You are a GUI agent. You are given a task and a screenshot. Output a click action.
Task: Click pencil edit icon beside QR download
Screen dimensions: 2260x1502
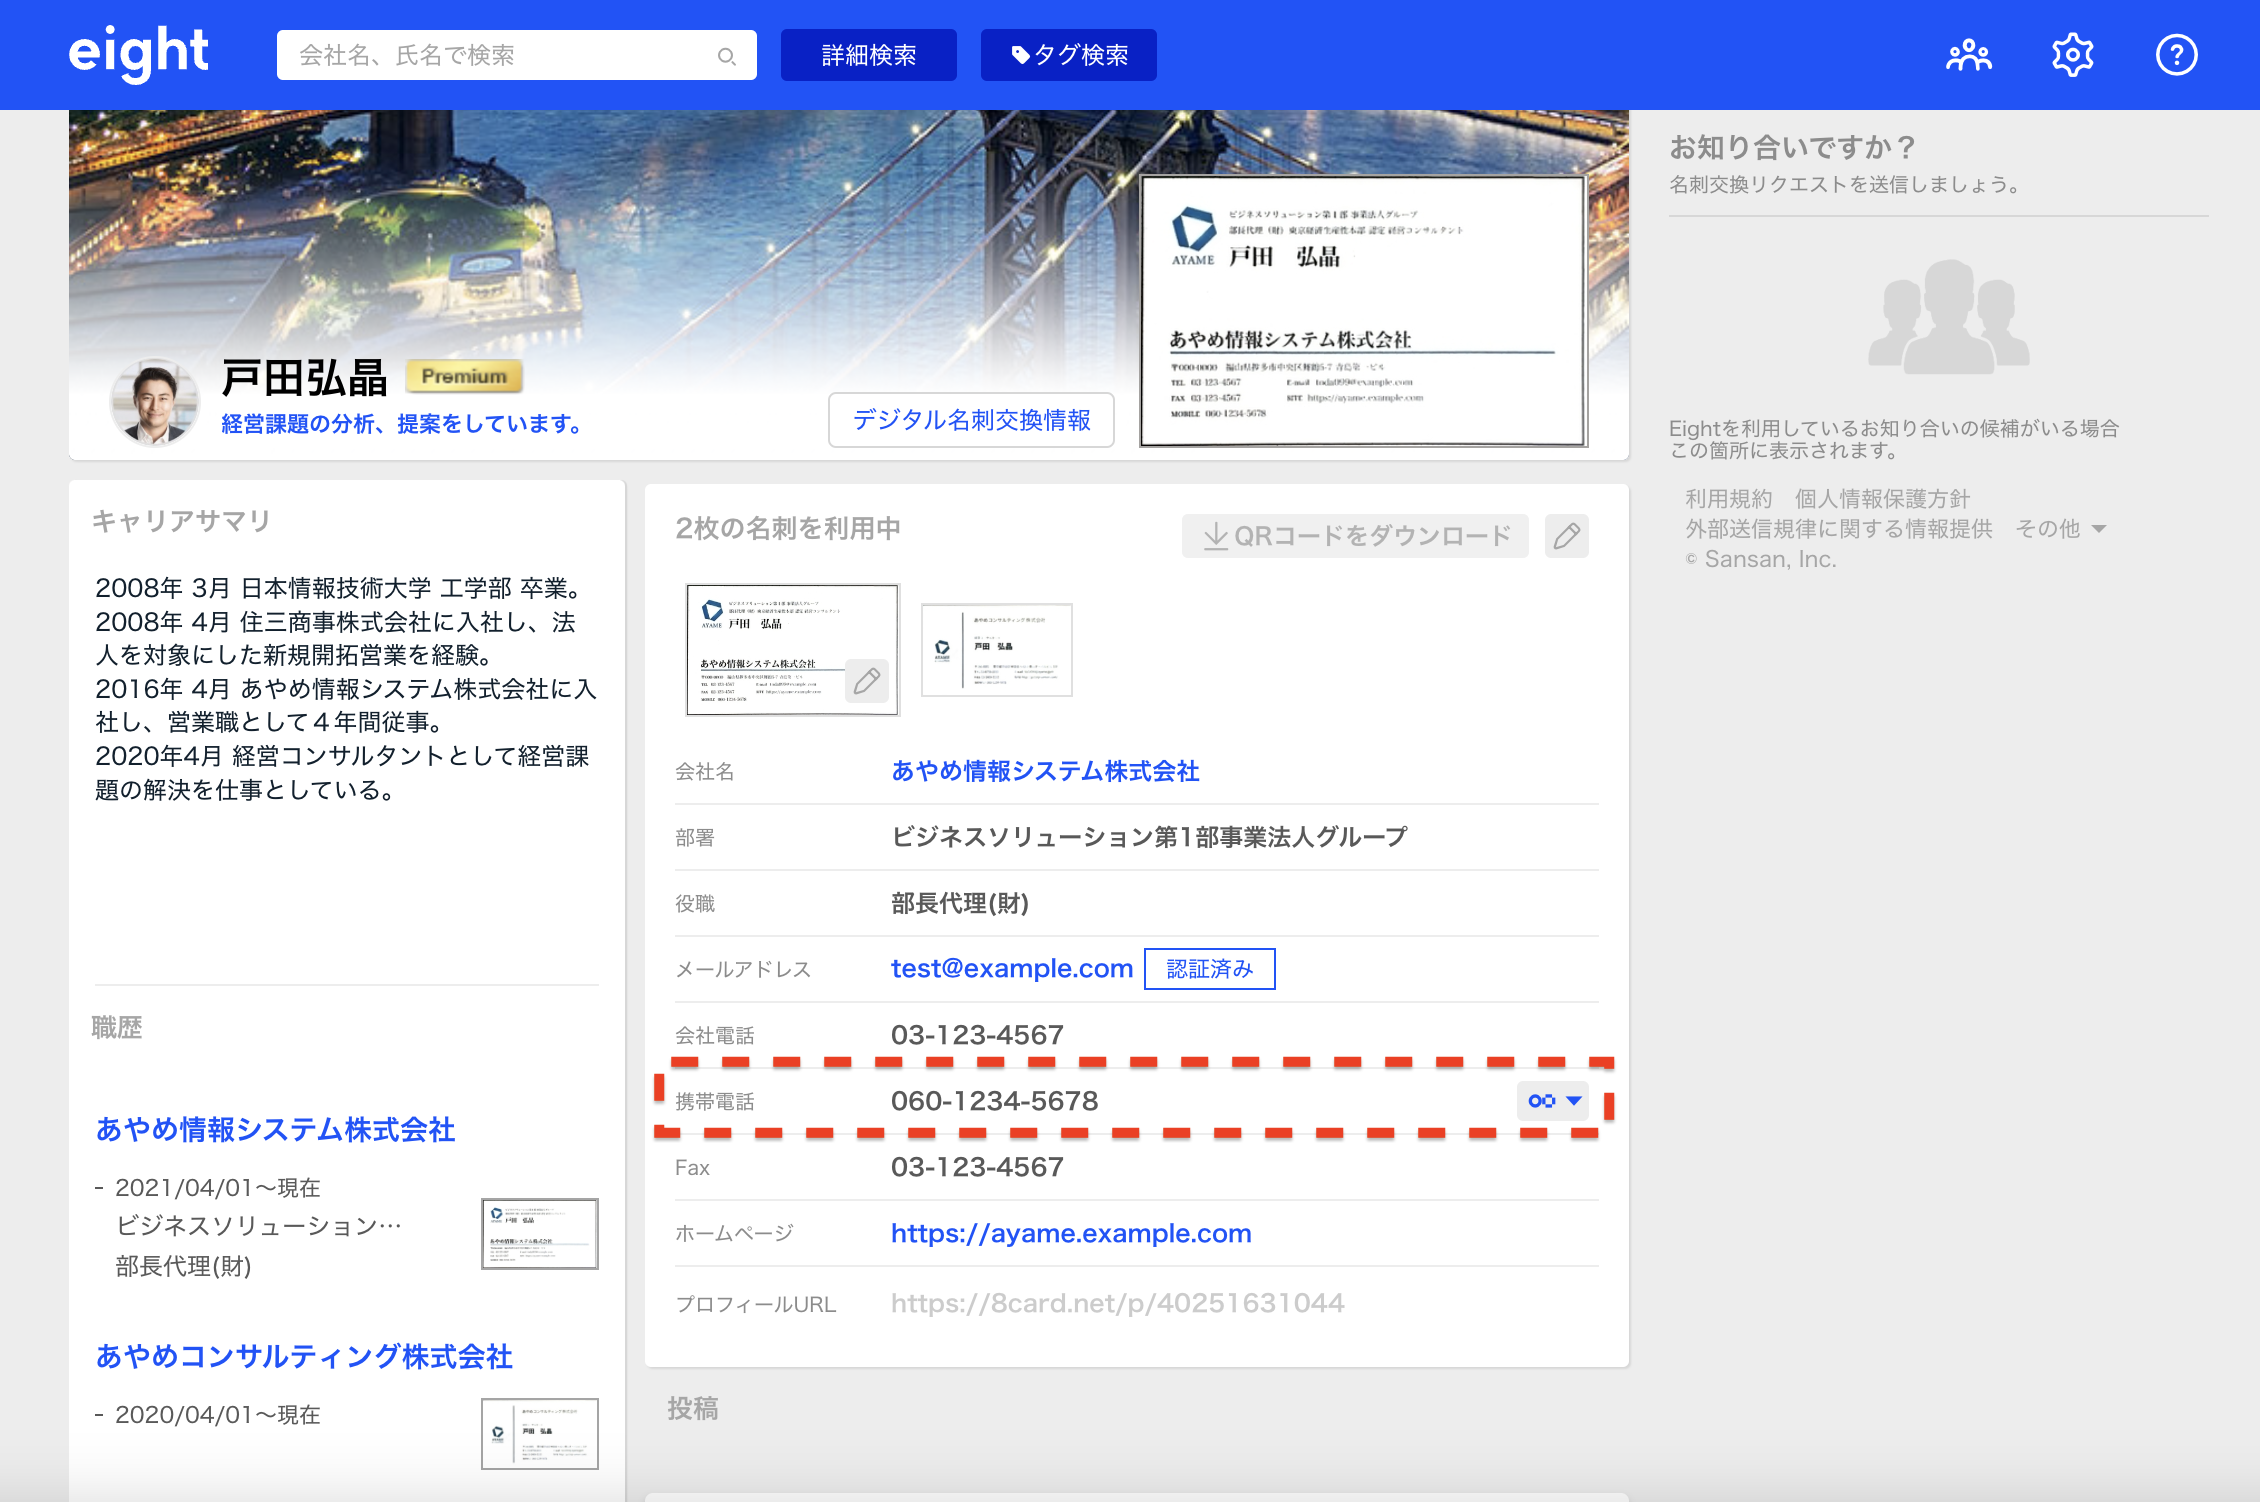[1566, 536]
